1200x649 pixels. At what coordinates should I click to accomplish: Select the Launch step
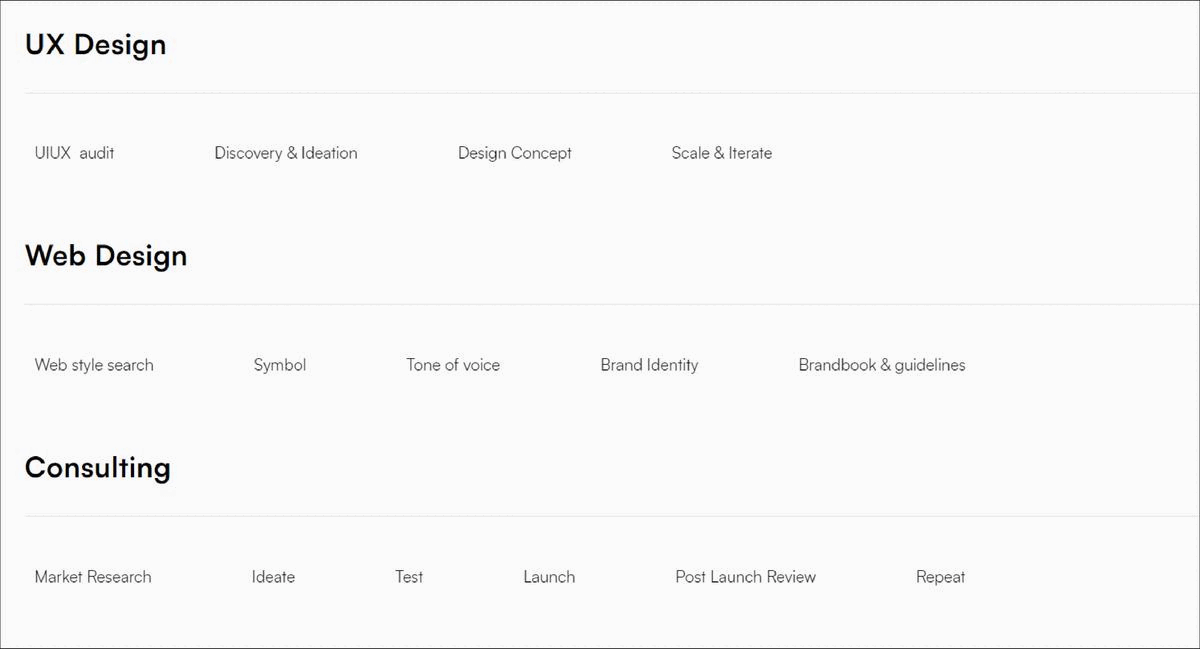pyautogui.click(x=549, y=577)
